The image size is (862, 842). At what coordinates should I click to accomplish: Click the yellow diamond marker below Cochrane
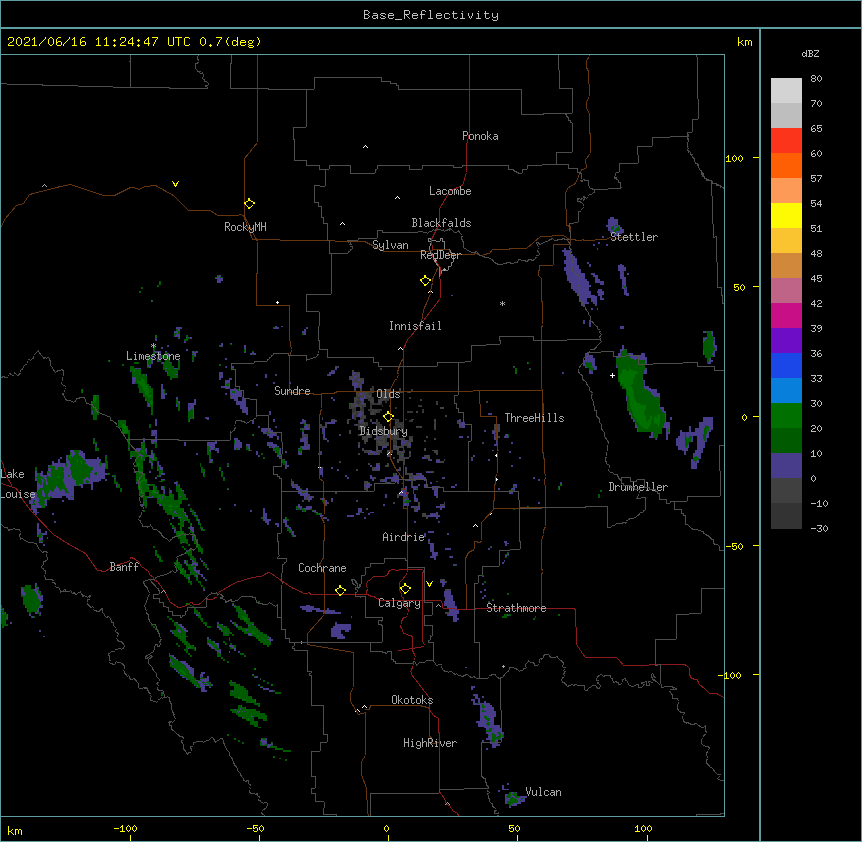click(340, 590)
